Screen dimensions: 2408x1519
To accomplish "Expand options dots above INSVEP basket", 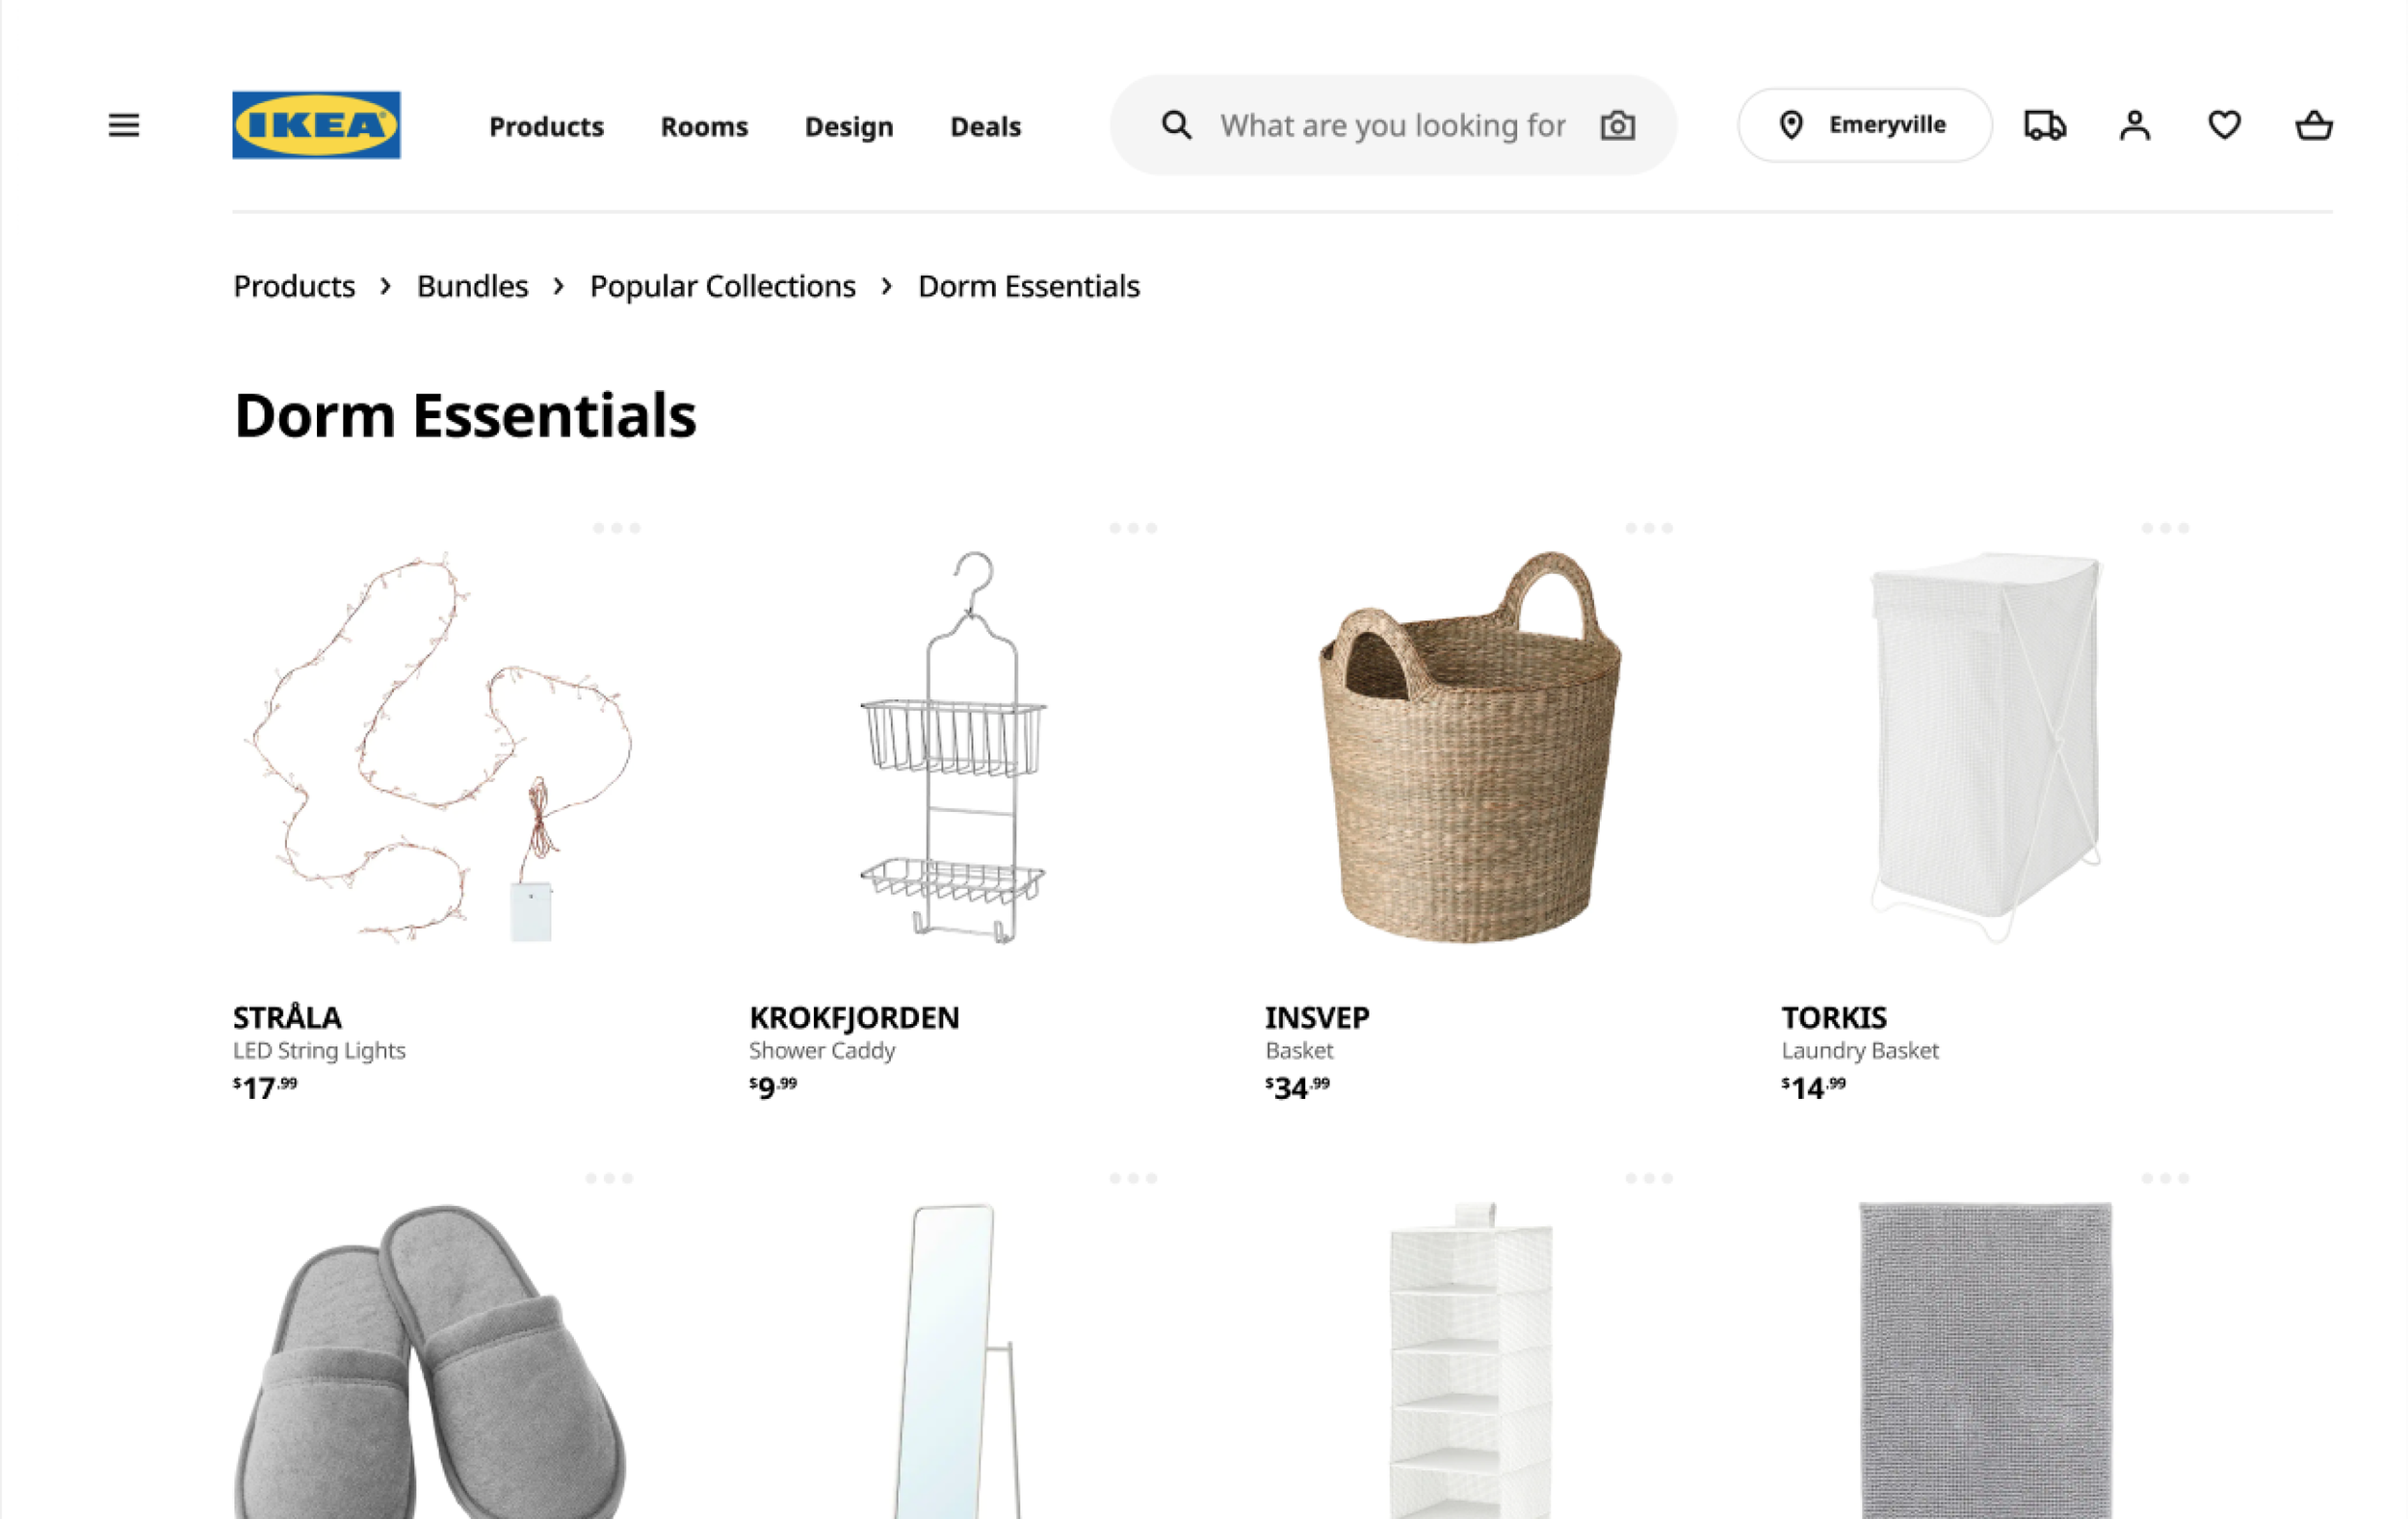I will [x=1648, y=528].
